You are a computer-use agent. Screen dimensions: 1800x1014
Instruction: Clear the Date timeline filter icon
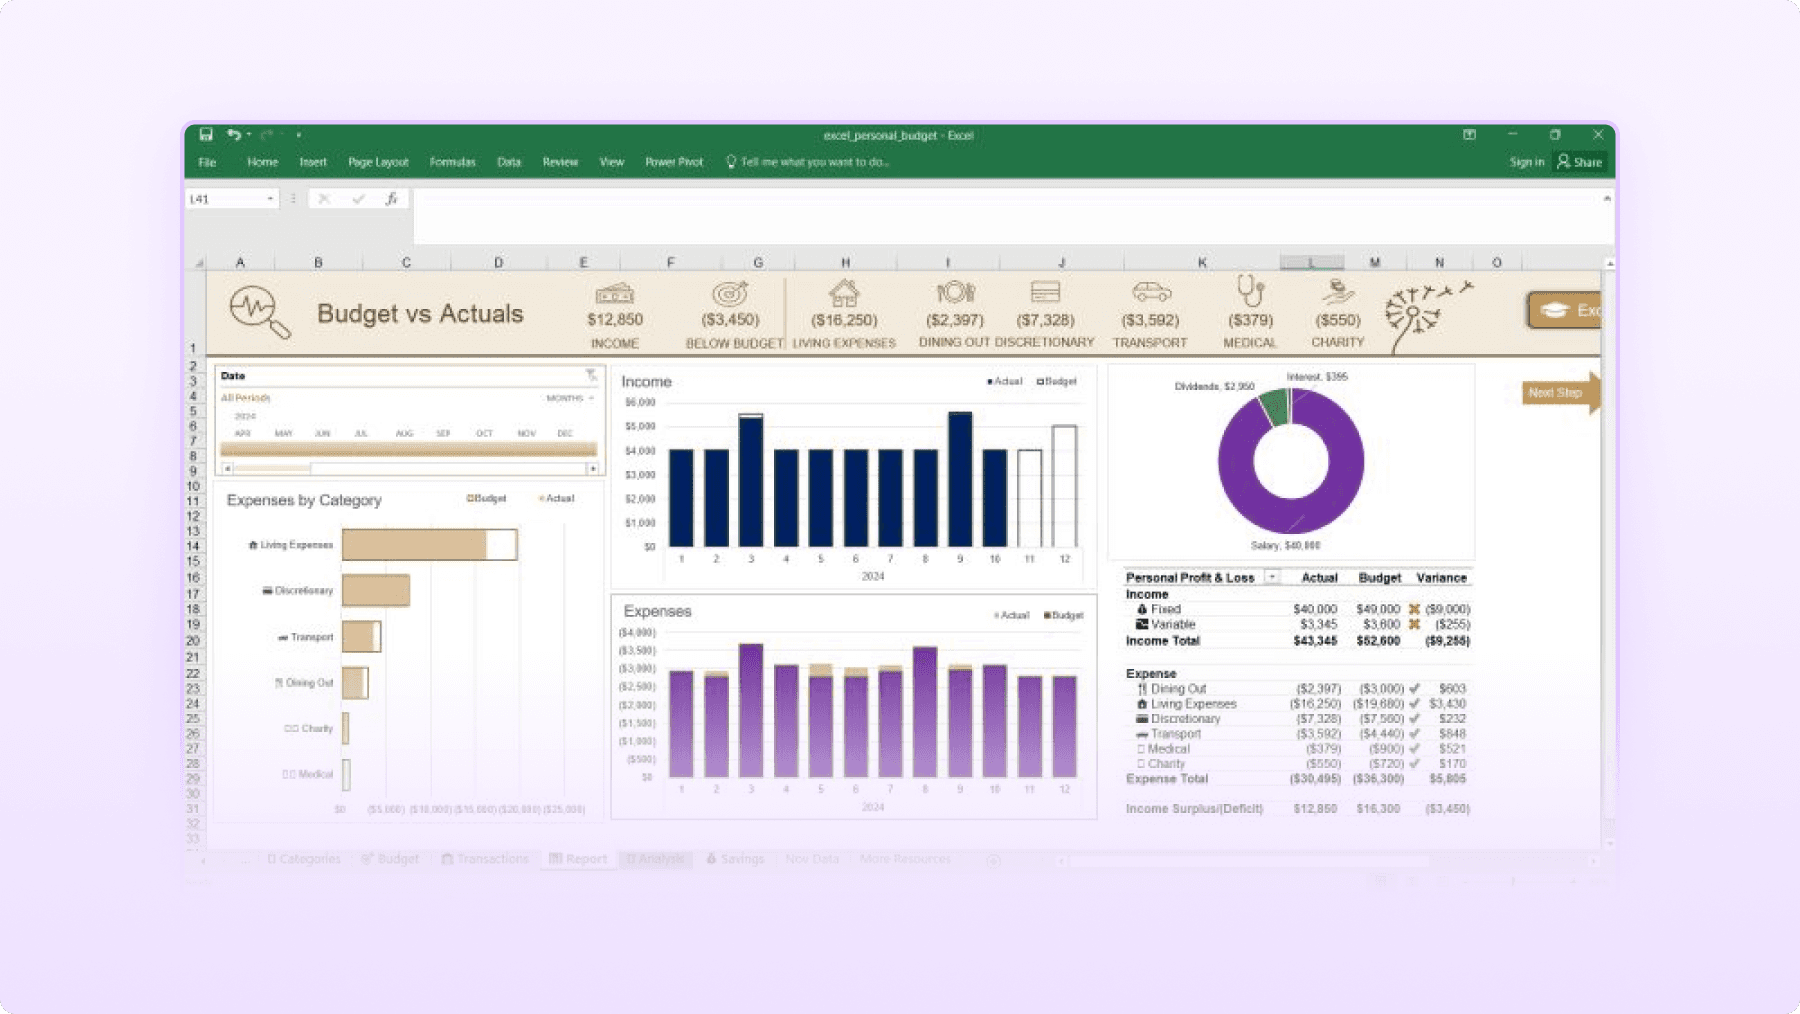(591, 375)
